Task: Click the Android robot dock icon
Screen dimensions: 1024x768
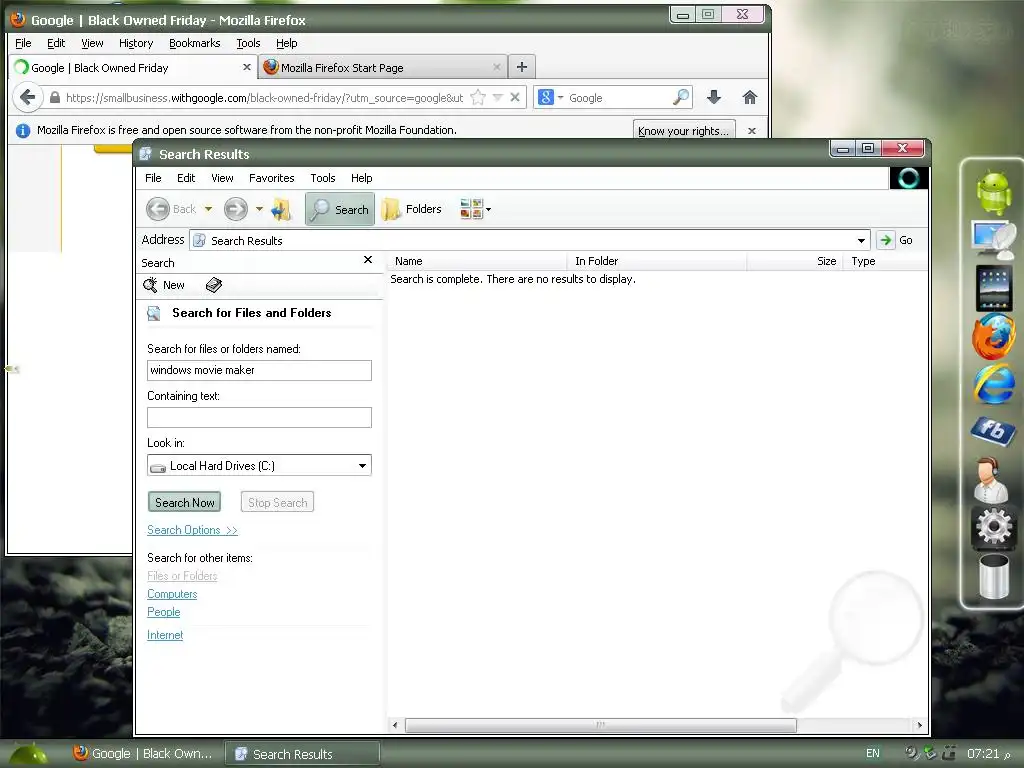Action: pyautogui.click(x=993, y=193)
